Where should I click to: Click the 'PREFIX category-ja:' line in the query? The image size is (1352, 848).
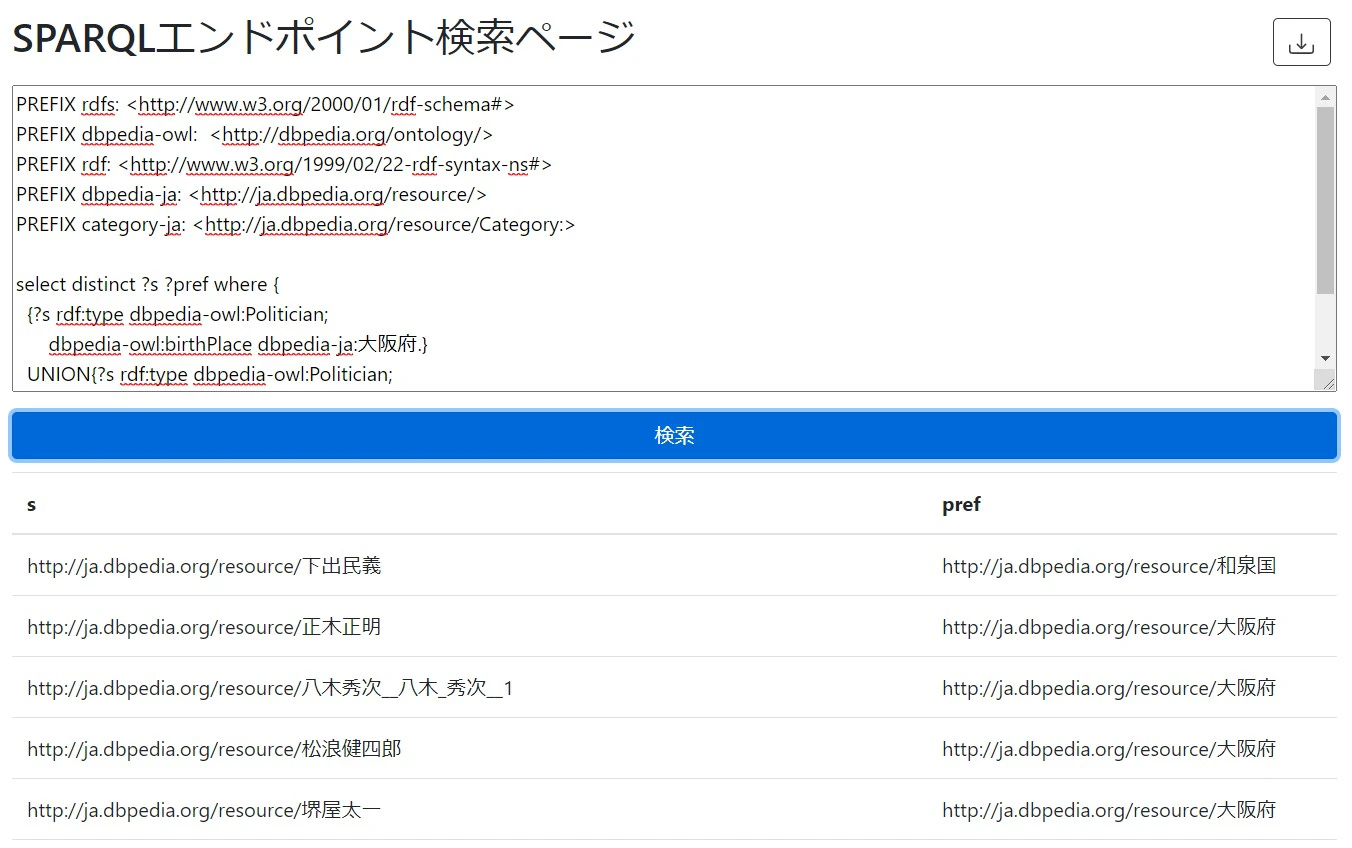pyautogui.click(x=296, y=224)
